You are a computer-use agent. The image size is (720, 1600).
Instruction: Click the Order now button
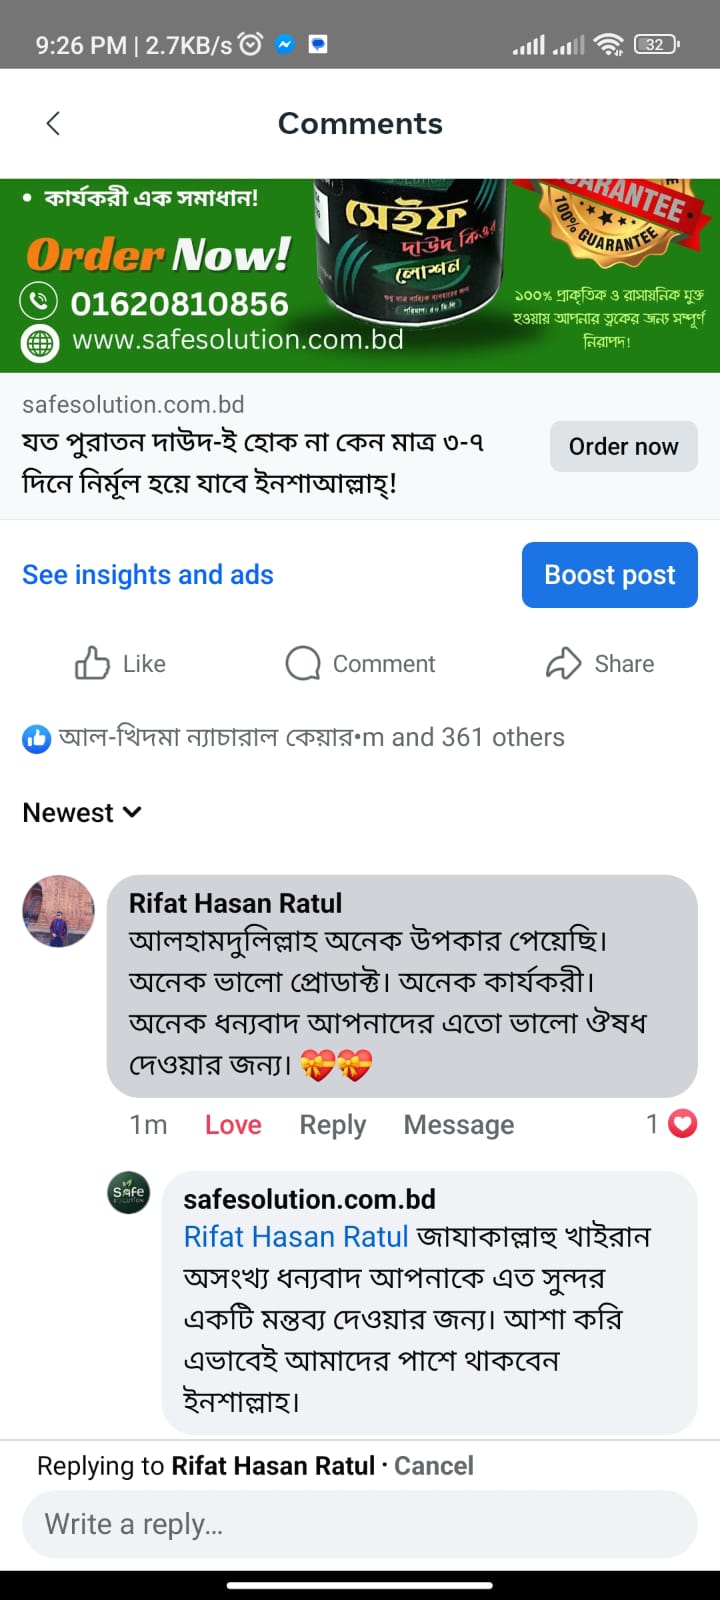pos(623,446)
